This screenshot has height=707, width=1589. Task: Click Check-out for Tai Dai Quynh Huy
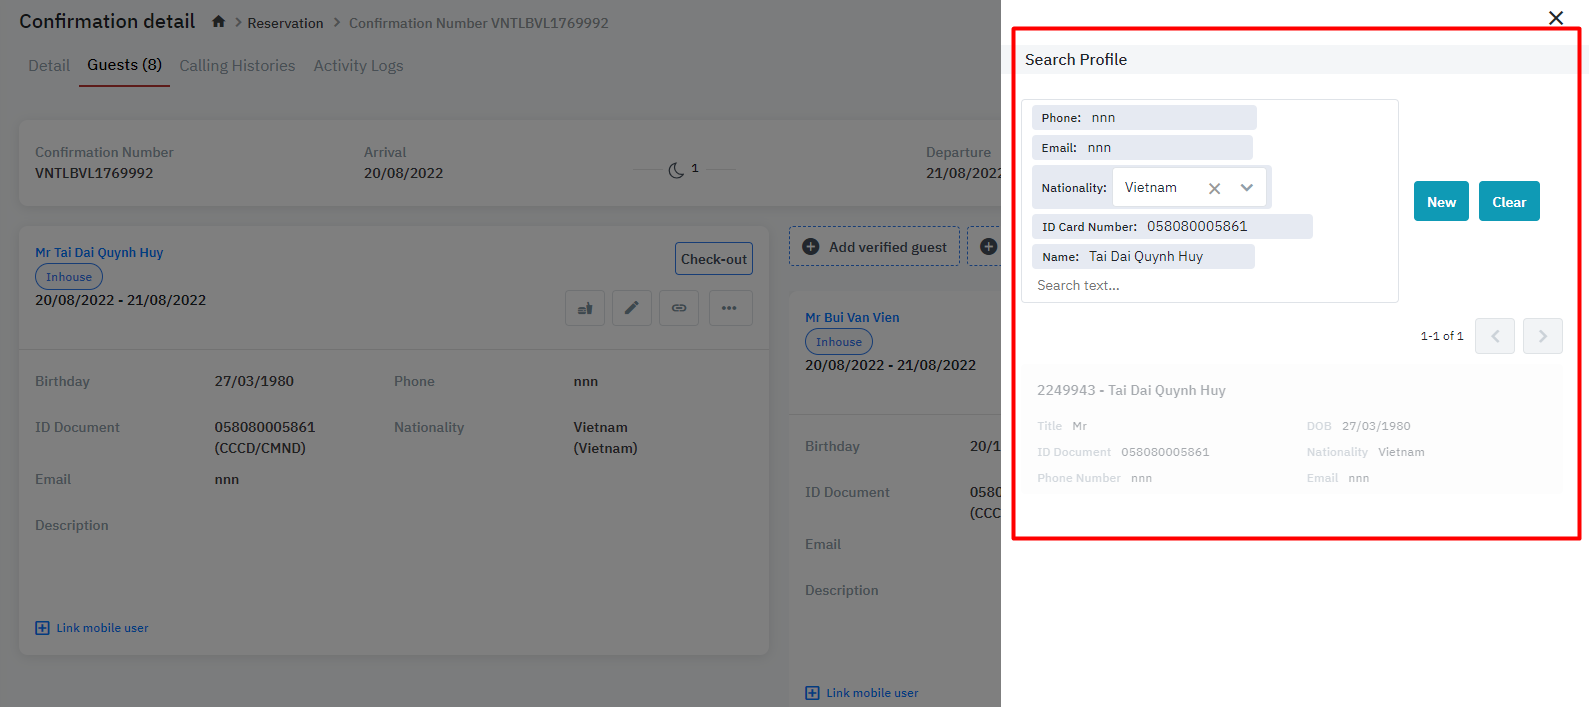pyautogui.click(x=713, y=259)
